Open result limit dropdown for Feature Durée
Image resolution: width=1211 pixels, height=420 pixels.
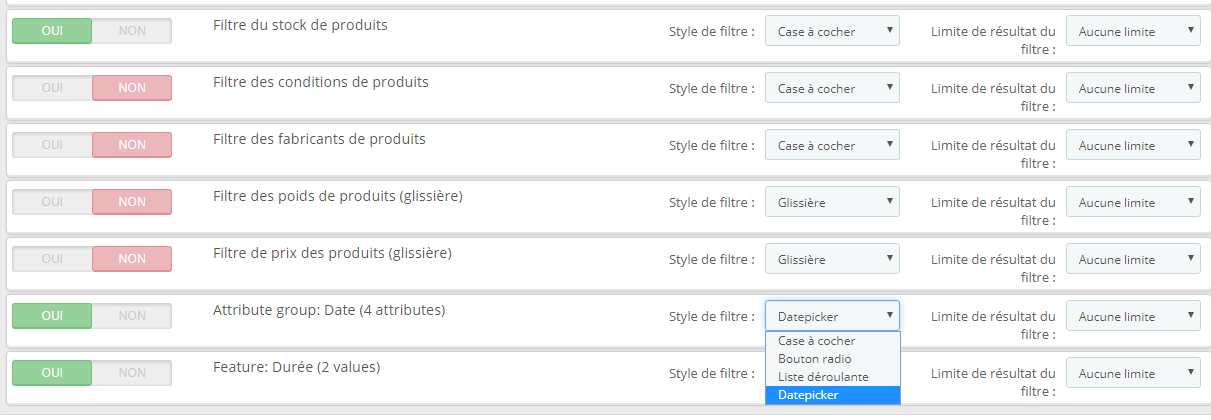coord(1133,373)
